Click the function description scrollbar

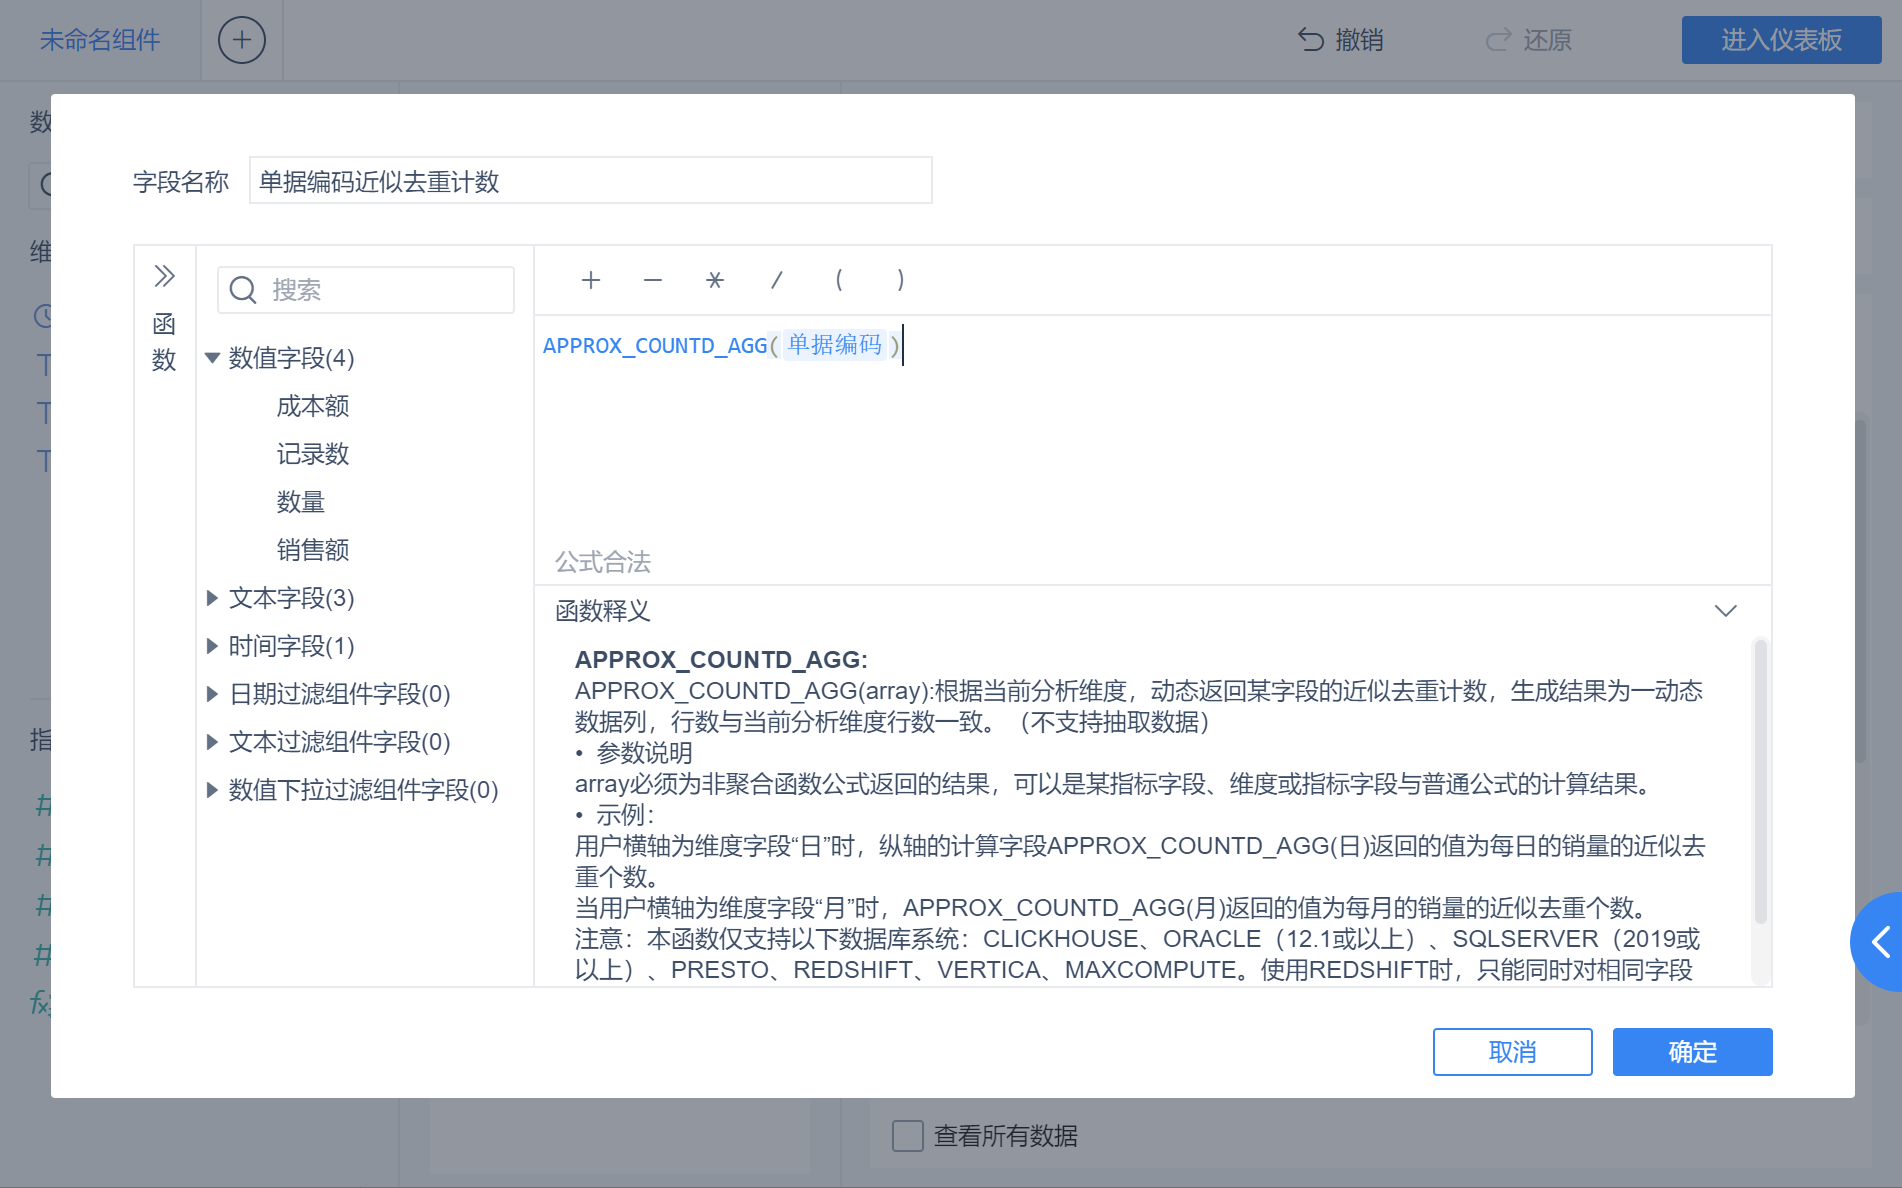[x=1761, y=781]
